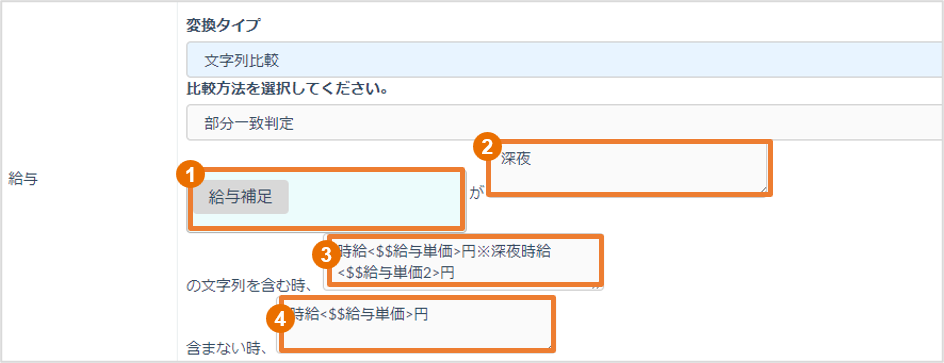Open the 部分一致判定 comparison method dropdown
Screen dimensions: 944x363
pyautogui.click(x=565, y=123)
